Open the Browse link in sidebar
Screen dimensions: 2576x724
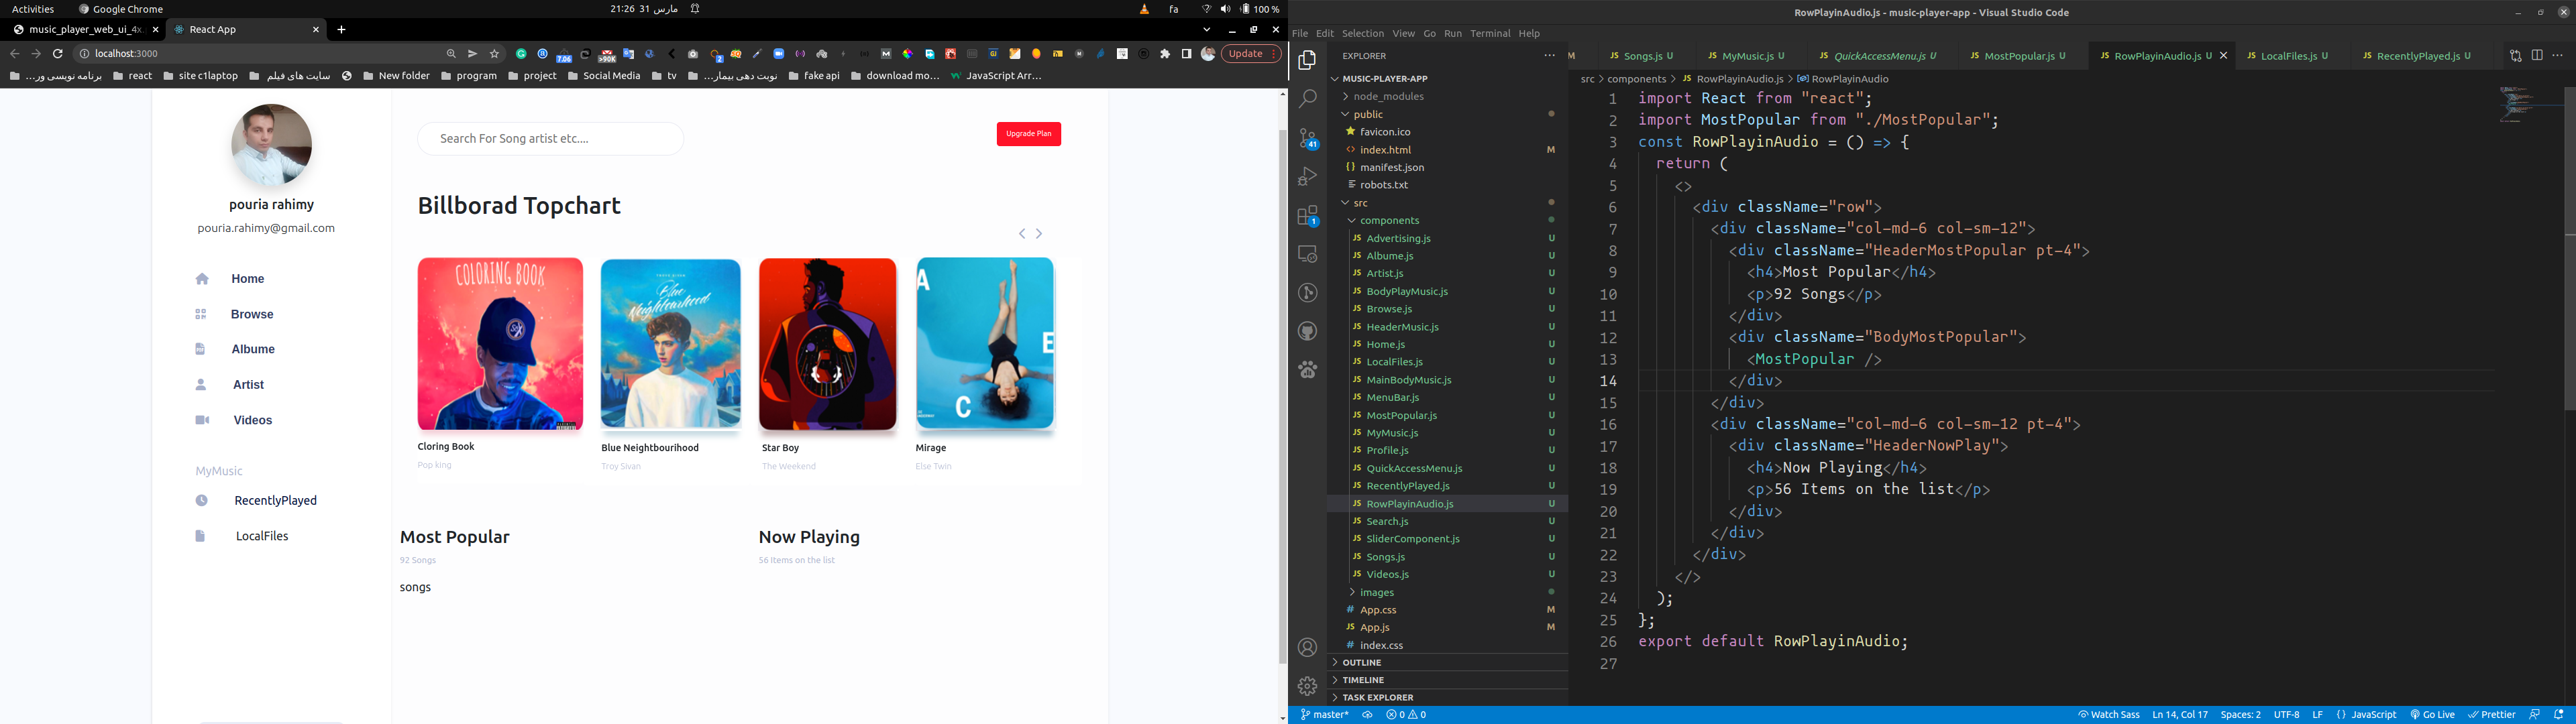coord(251,314)
